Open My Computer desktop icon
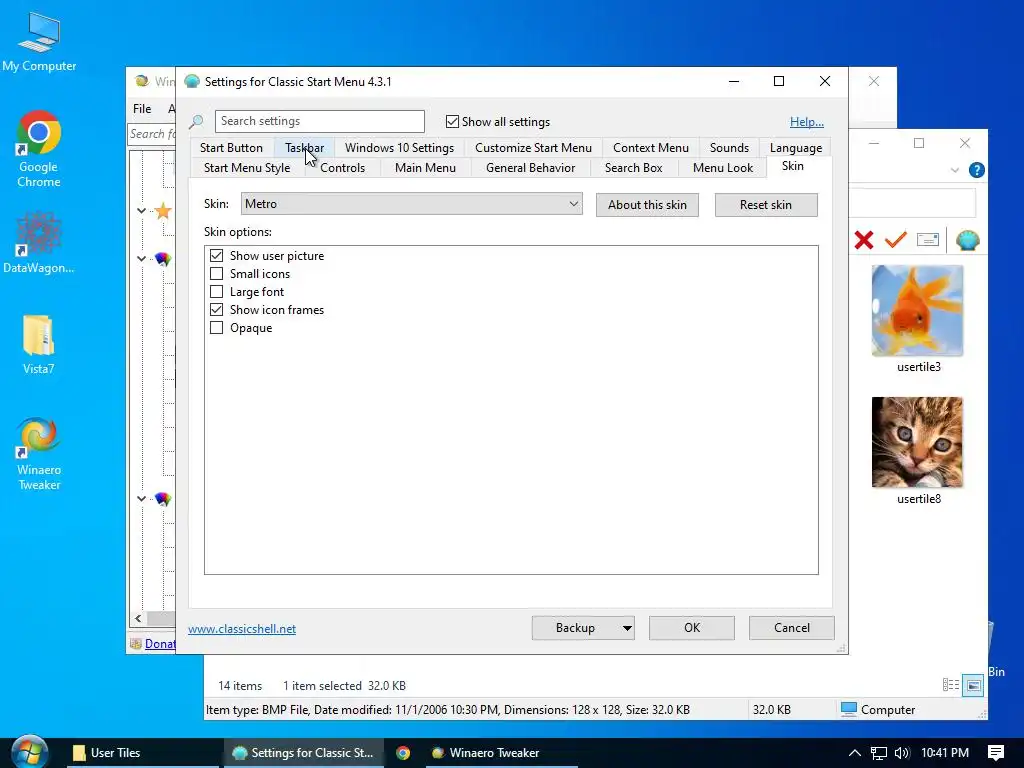1024x768 pixels. pos(39,41)
